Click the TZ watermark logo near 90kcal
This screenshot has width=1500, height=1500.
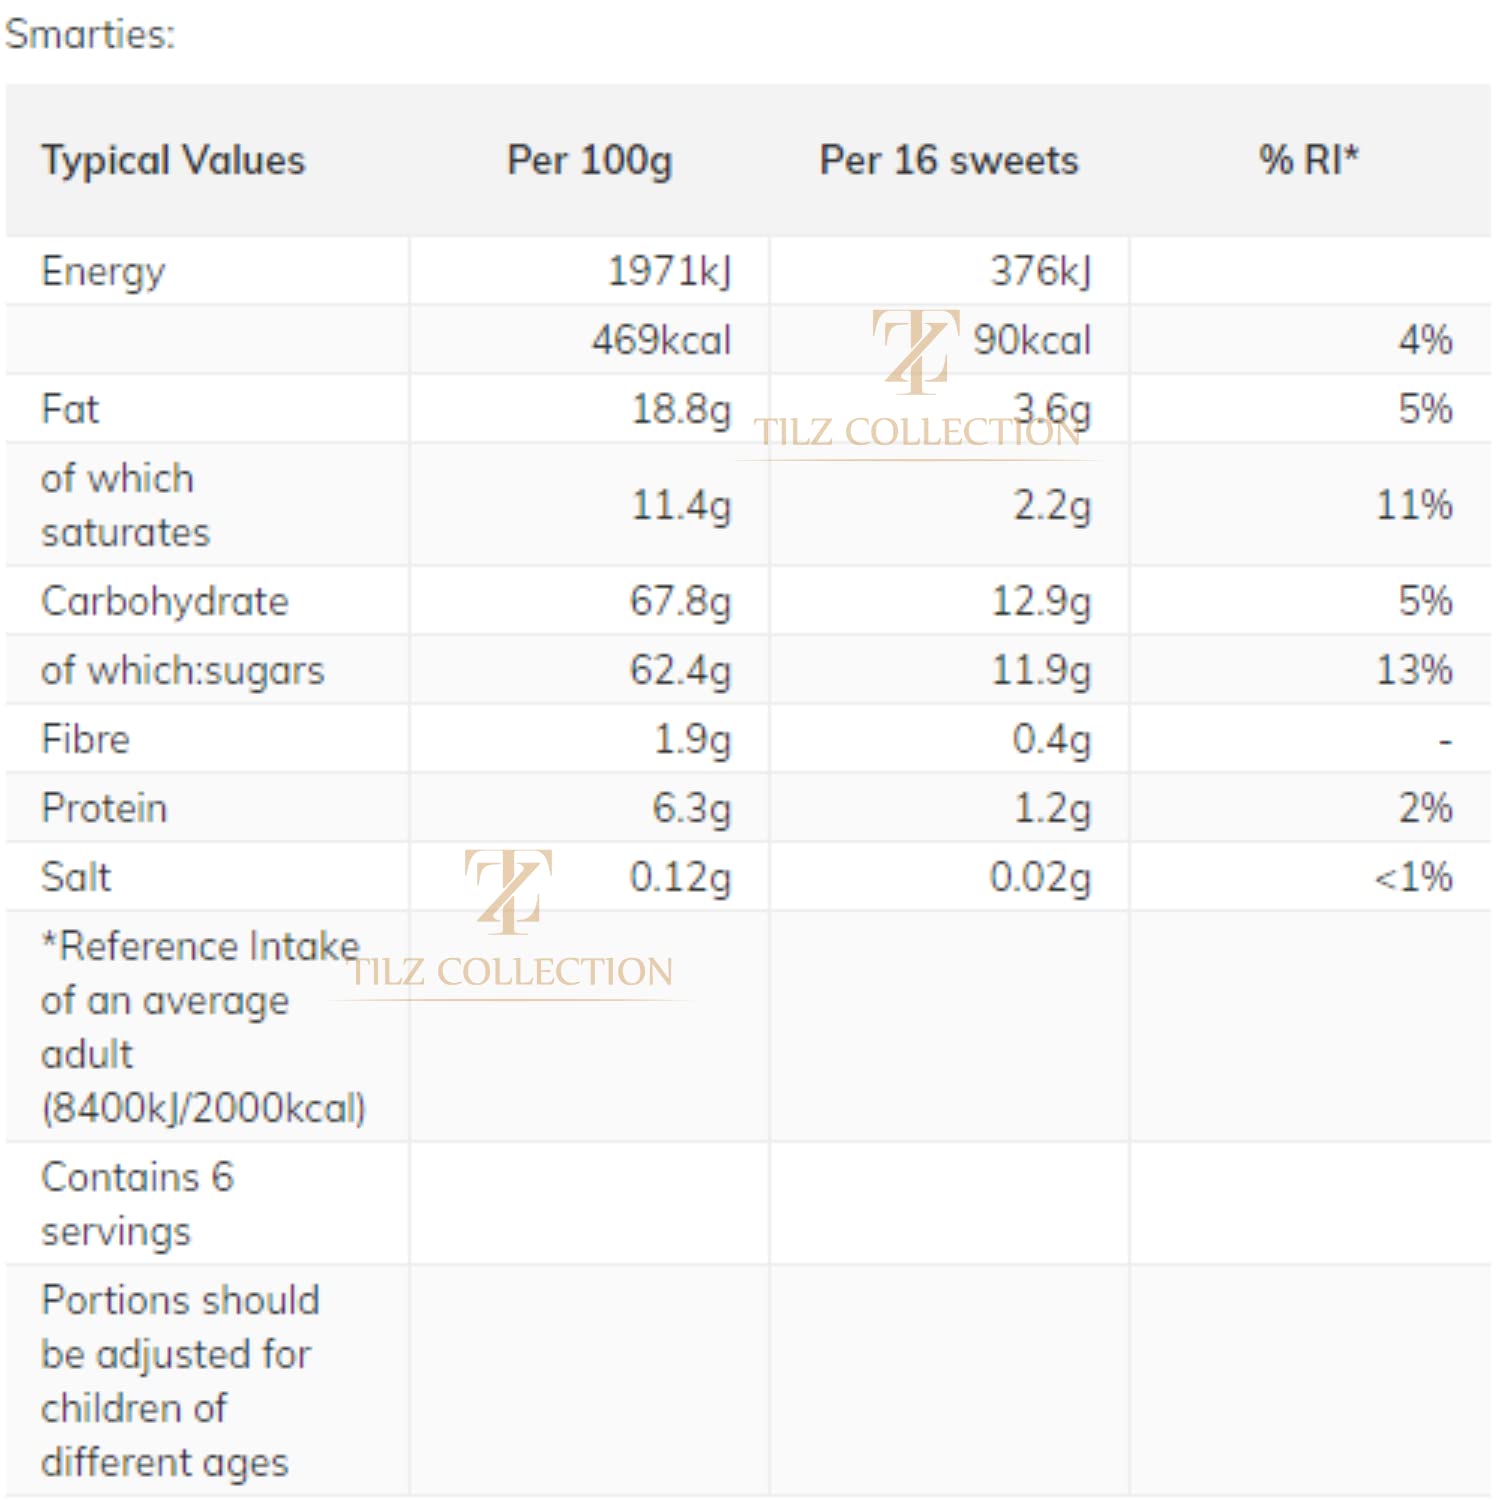915,352
